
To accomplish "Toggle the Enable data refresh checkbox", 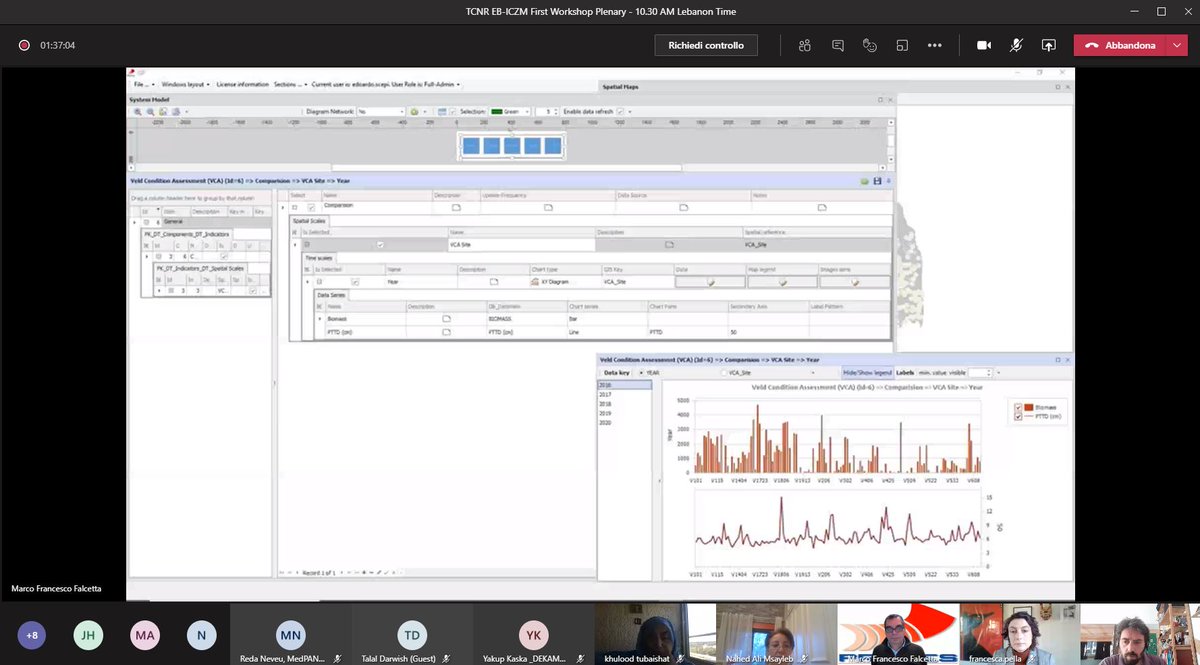I will click(620, 111).
